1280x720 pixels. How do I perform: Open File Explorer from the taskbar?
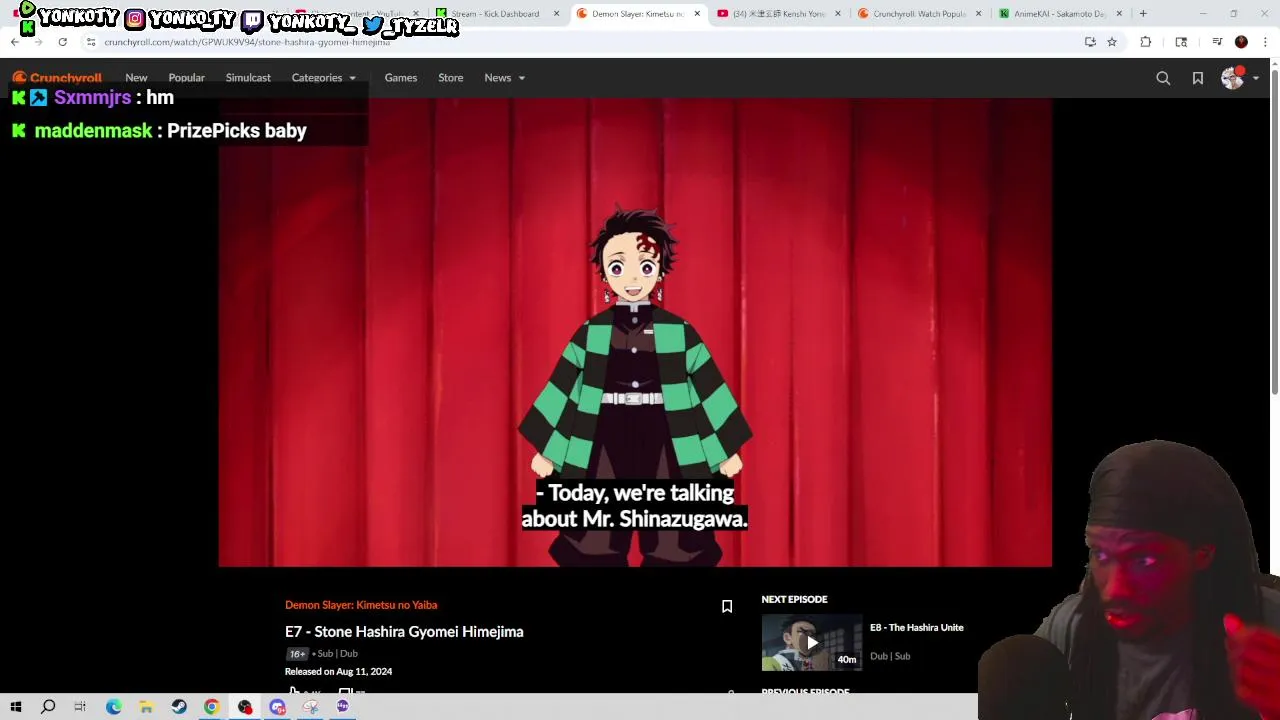[146, 707]
